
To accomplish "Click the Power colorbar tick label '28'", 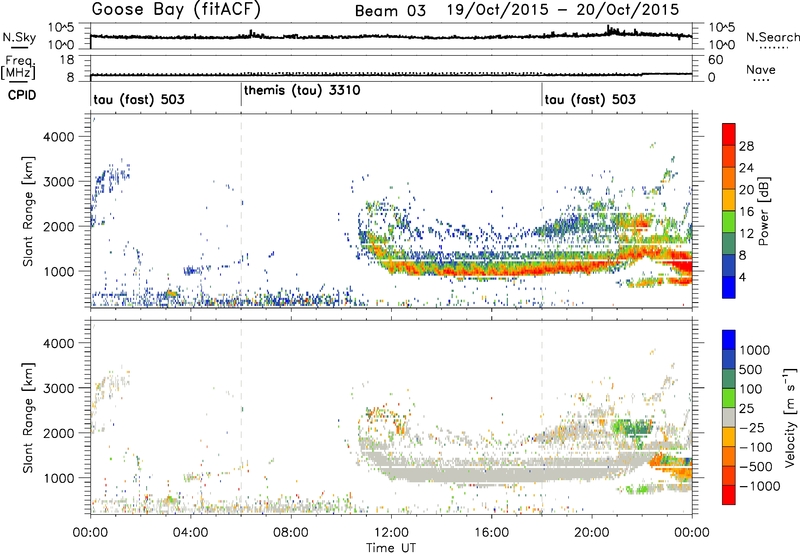I will tap(746, 146).
